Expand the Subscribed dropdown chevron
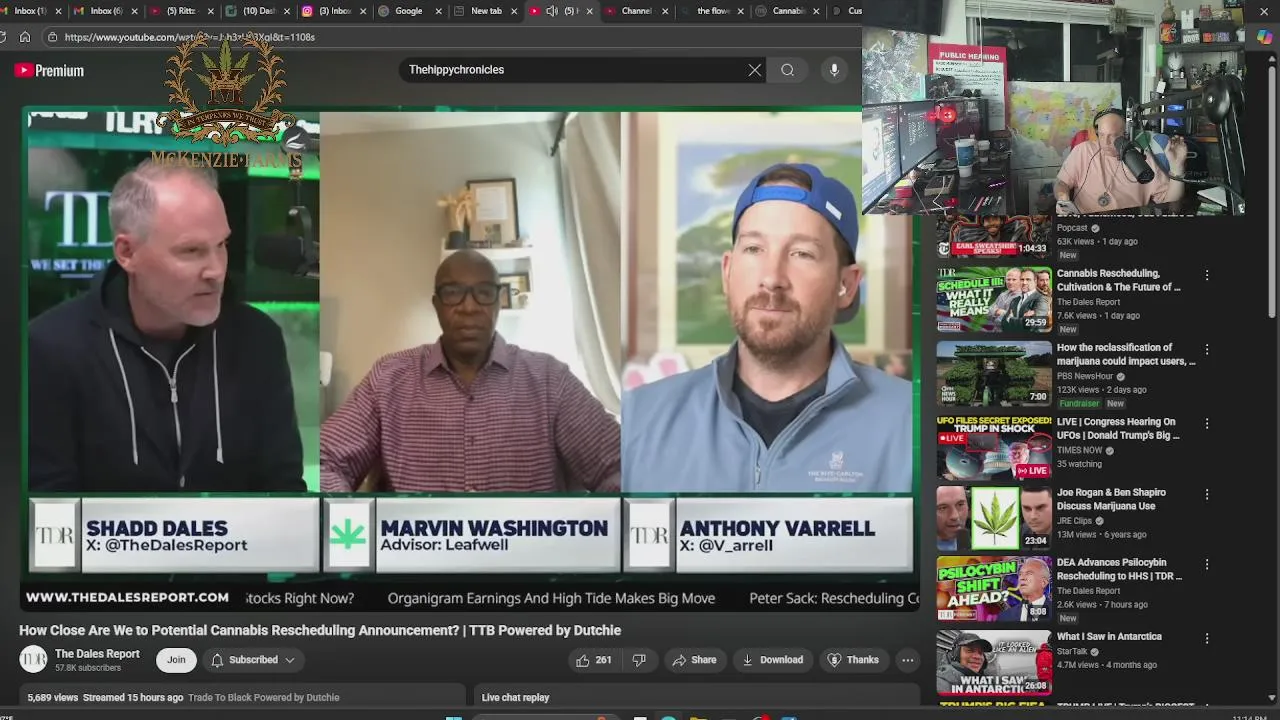 click(x=290, y=660)
